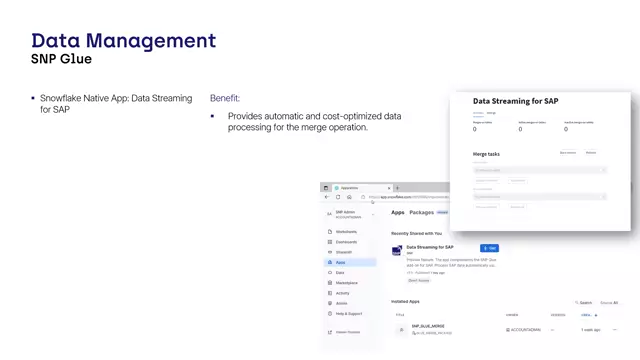Click Search in Installed Apps
Screen dimensions: 640x360
click(583, 302)
